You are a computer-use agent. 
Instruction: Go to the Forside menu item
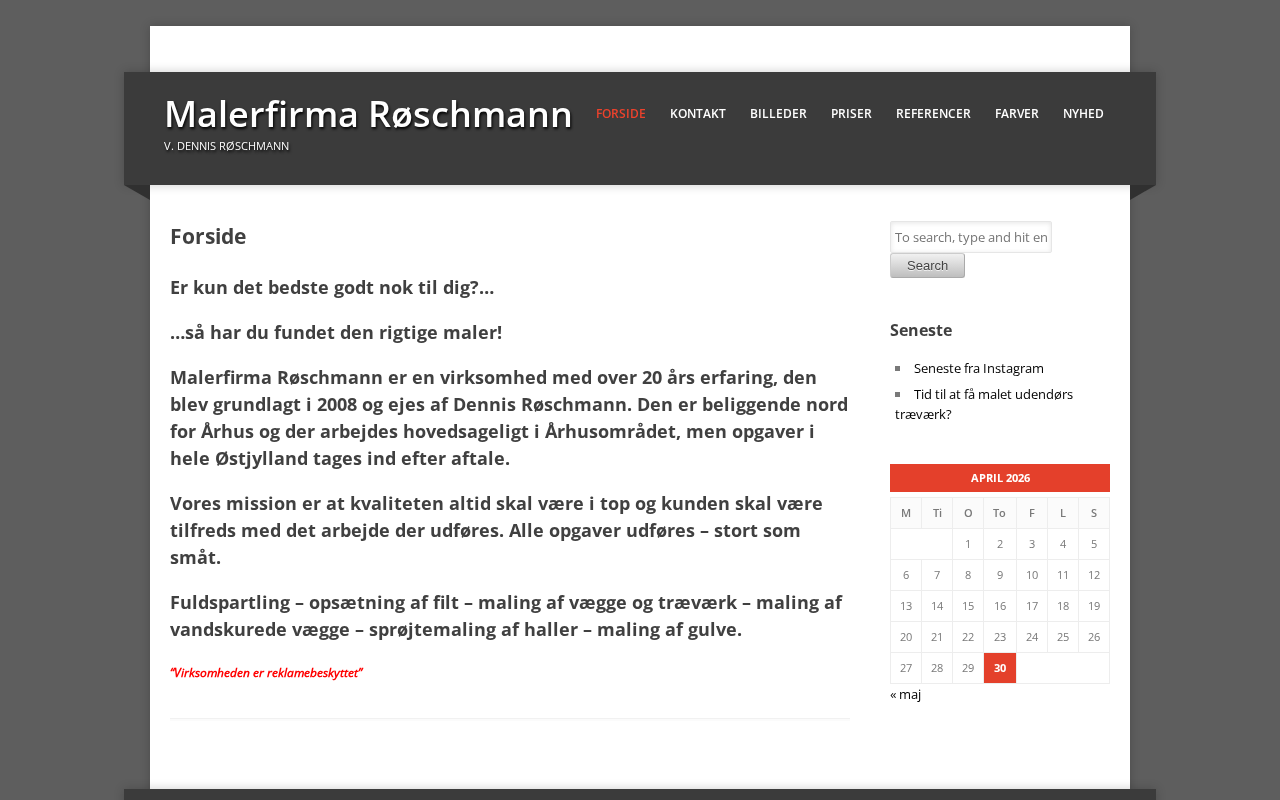[x=621, y=114]
